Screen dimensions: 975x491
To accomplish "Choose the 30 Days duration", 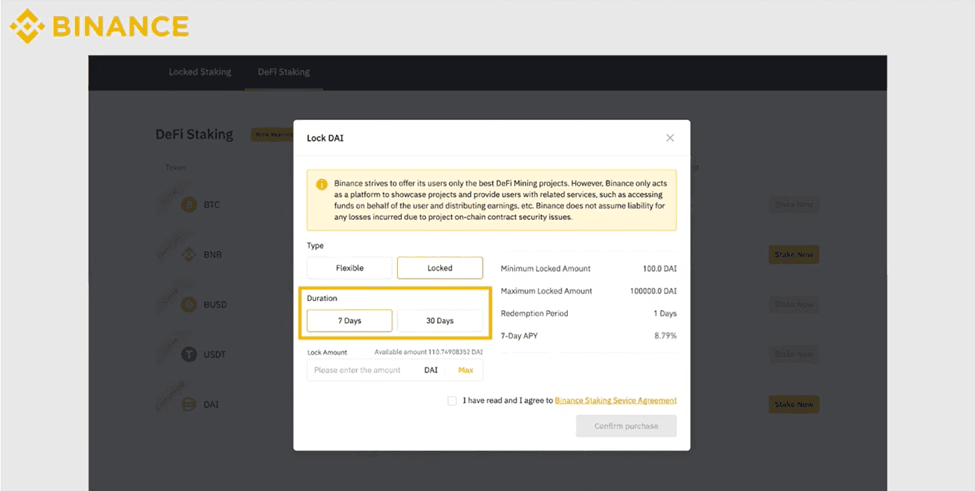I will (440, 321).
